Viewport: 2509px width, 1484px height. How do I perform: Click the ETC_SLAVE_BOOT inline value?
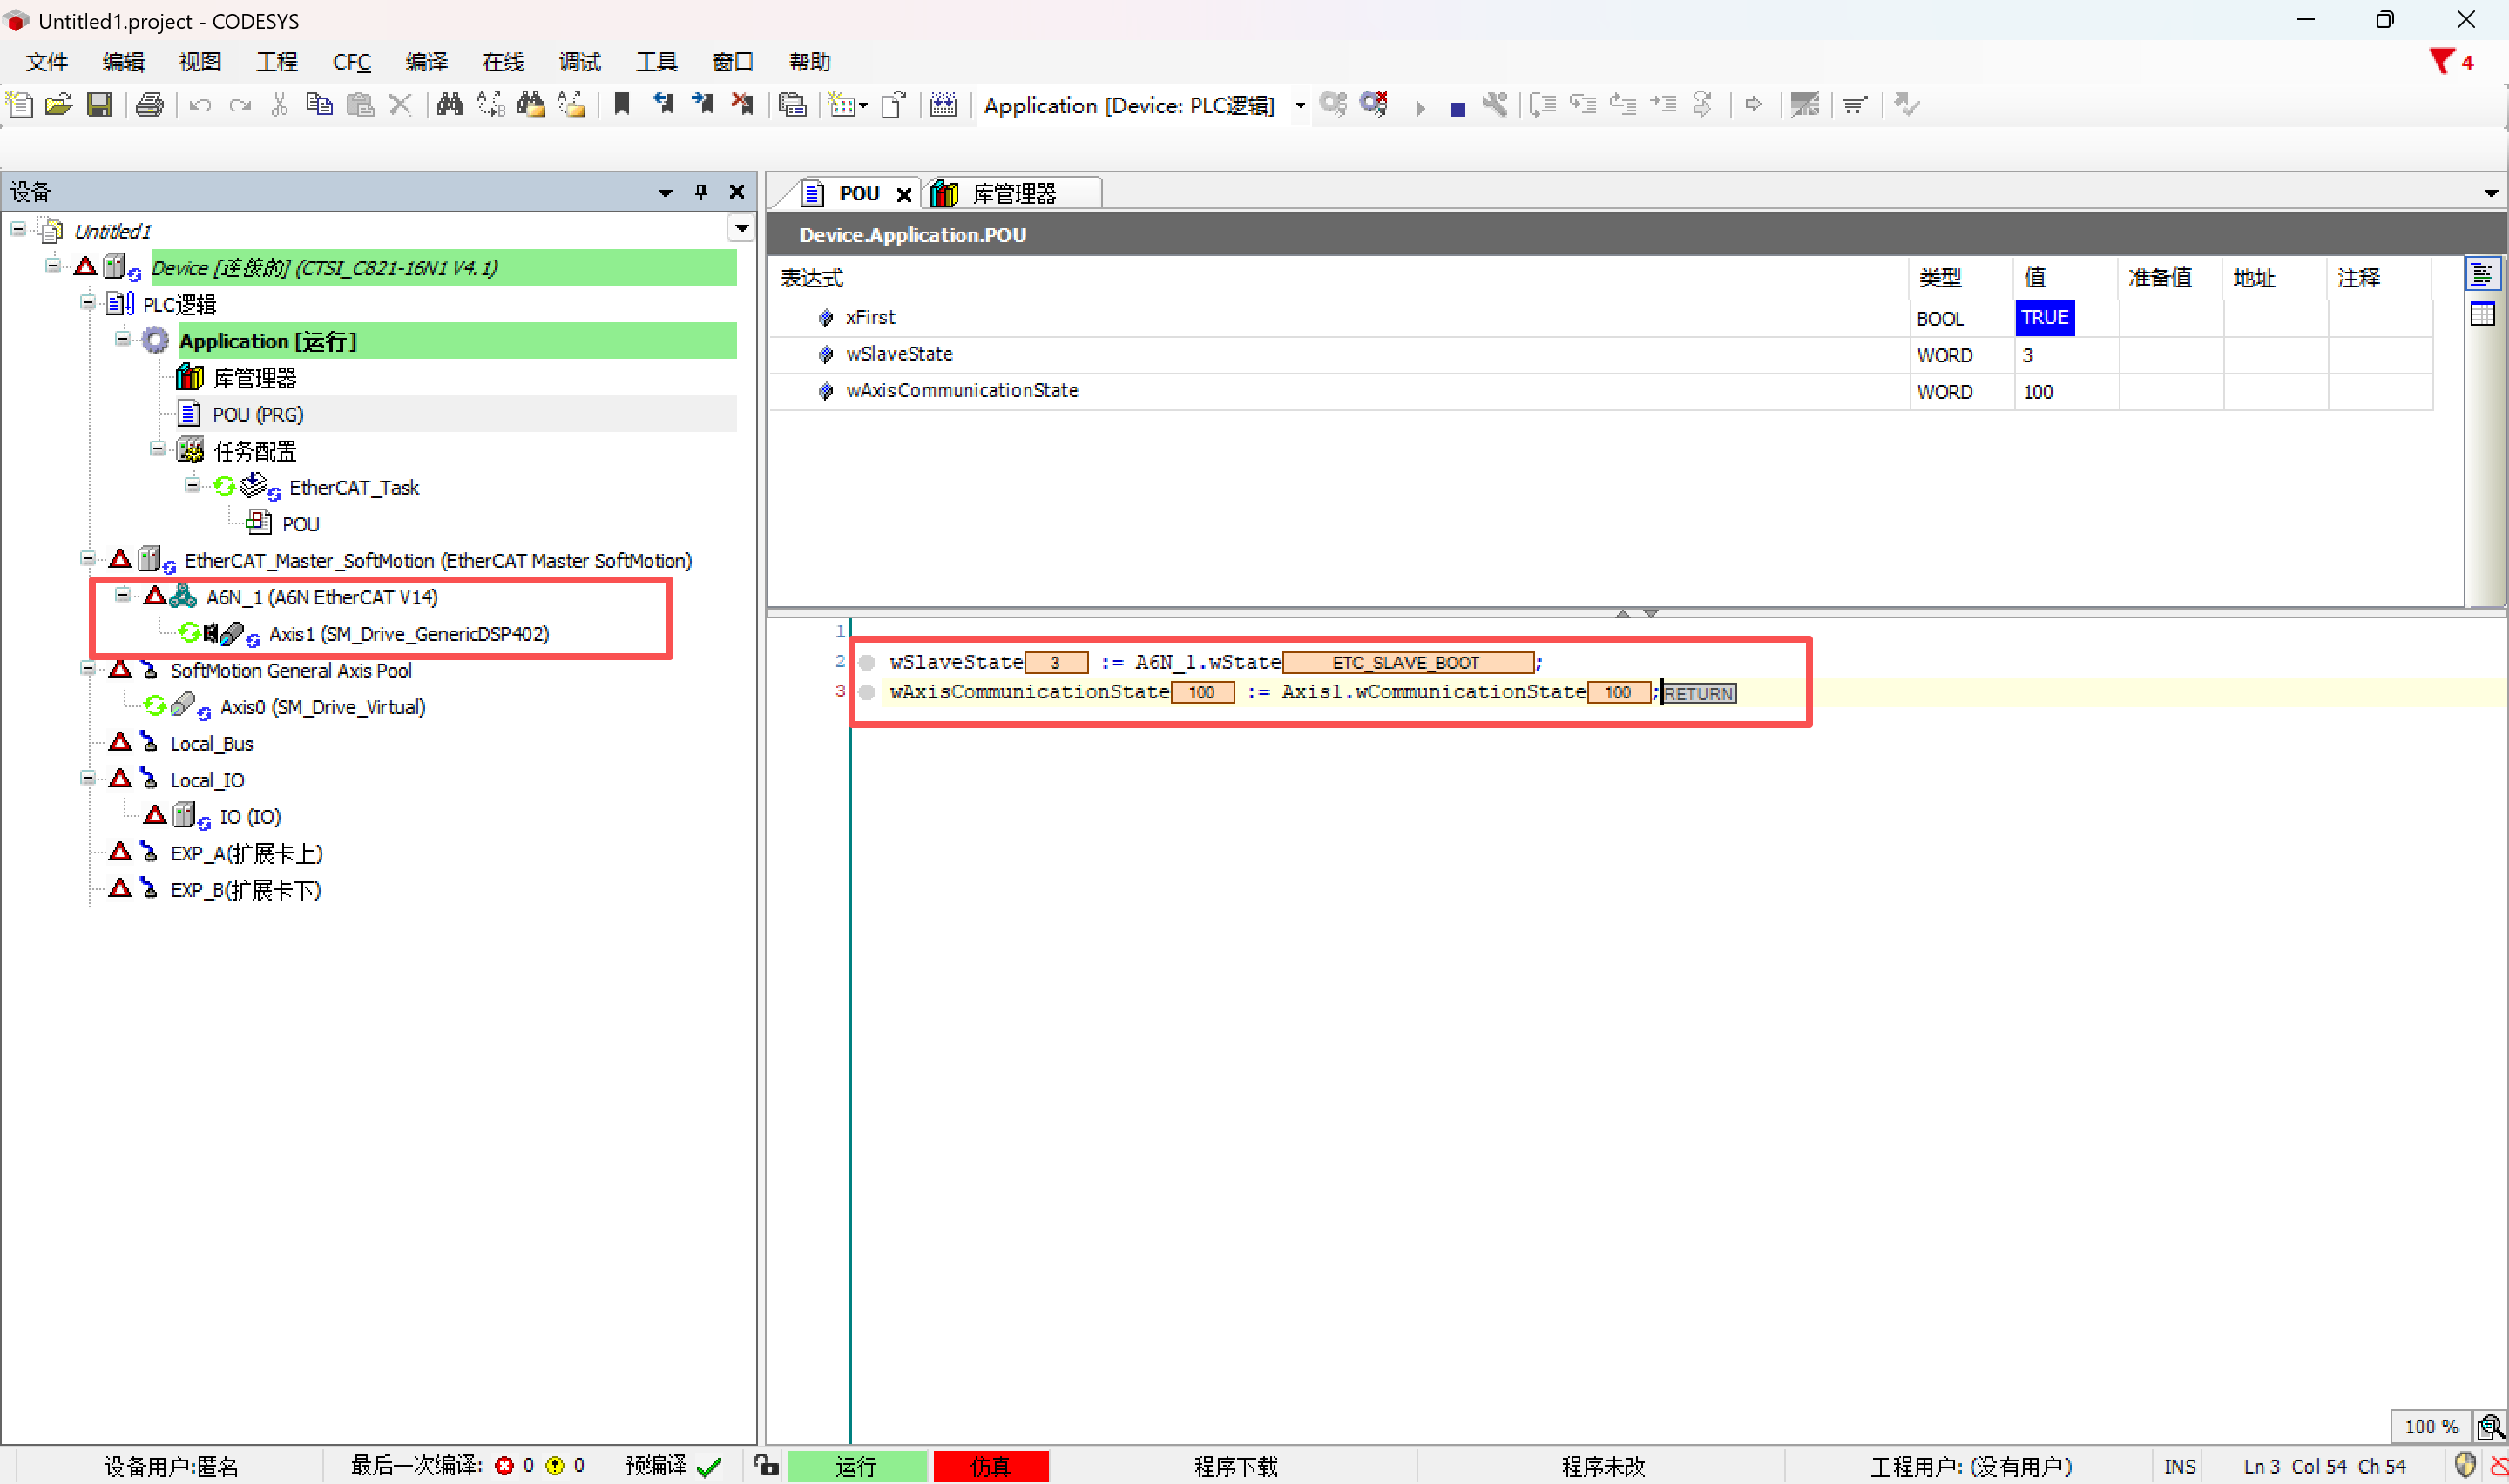[x=1406, y=663]
